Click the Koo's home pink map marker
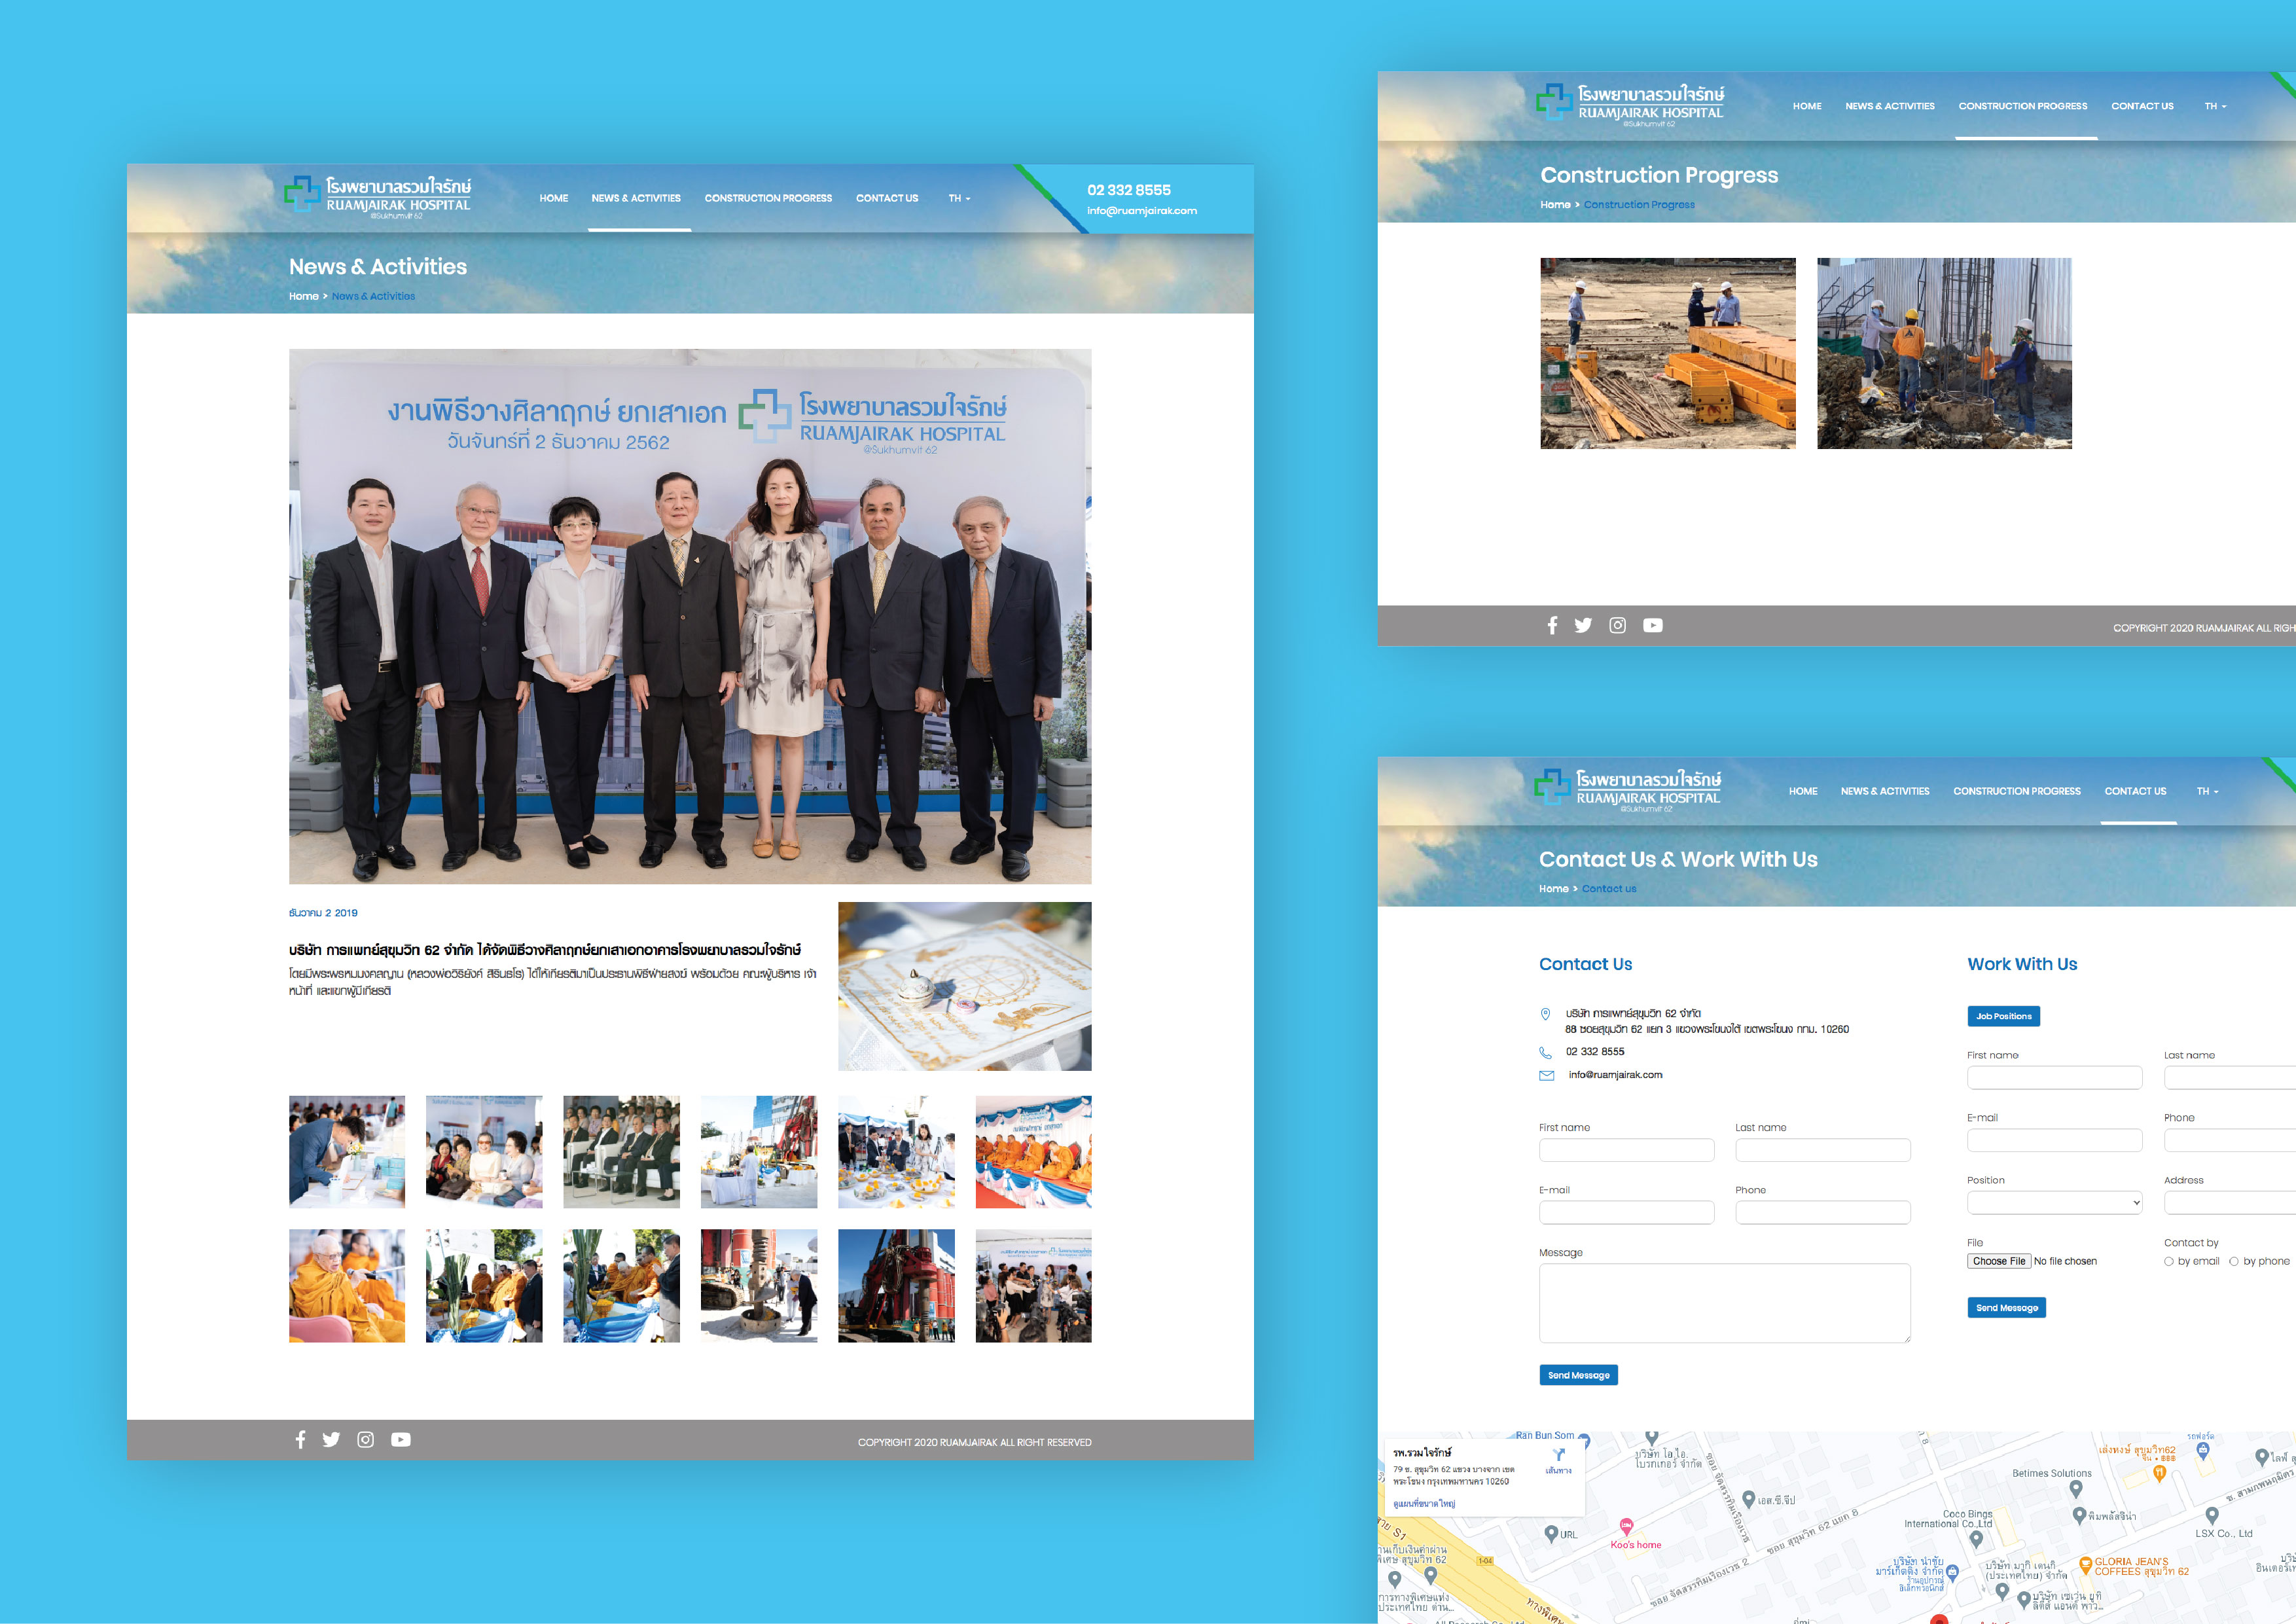Screen dimensions: 2296x1624 (1626, 1526)
